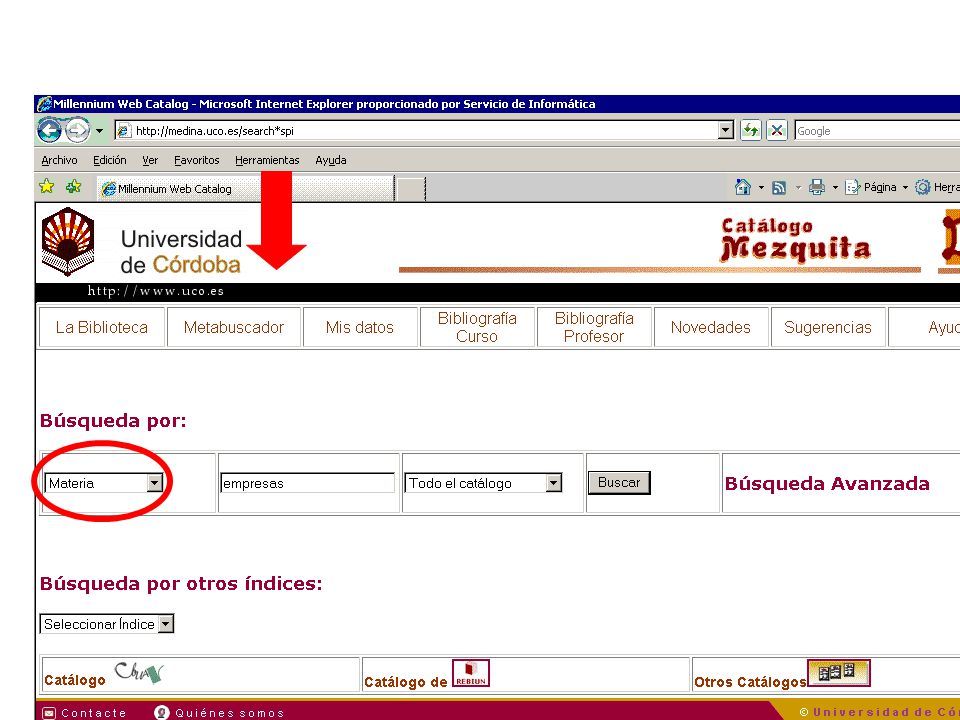Open the Bibliografía Profesor navigation tab

coord(594,328)
